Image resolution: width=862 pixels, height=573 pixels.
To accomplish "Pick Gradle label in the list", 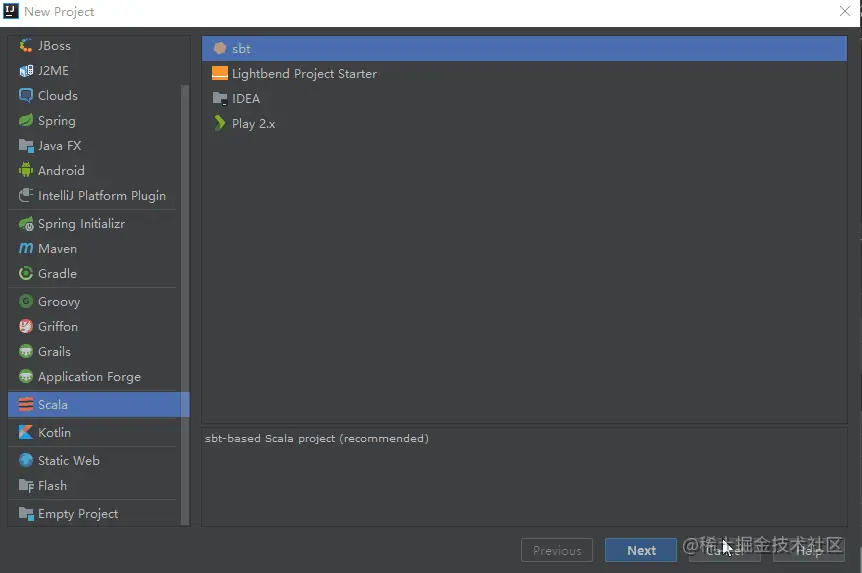I will click(x=57, y=273).
